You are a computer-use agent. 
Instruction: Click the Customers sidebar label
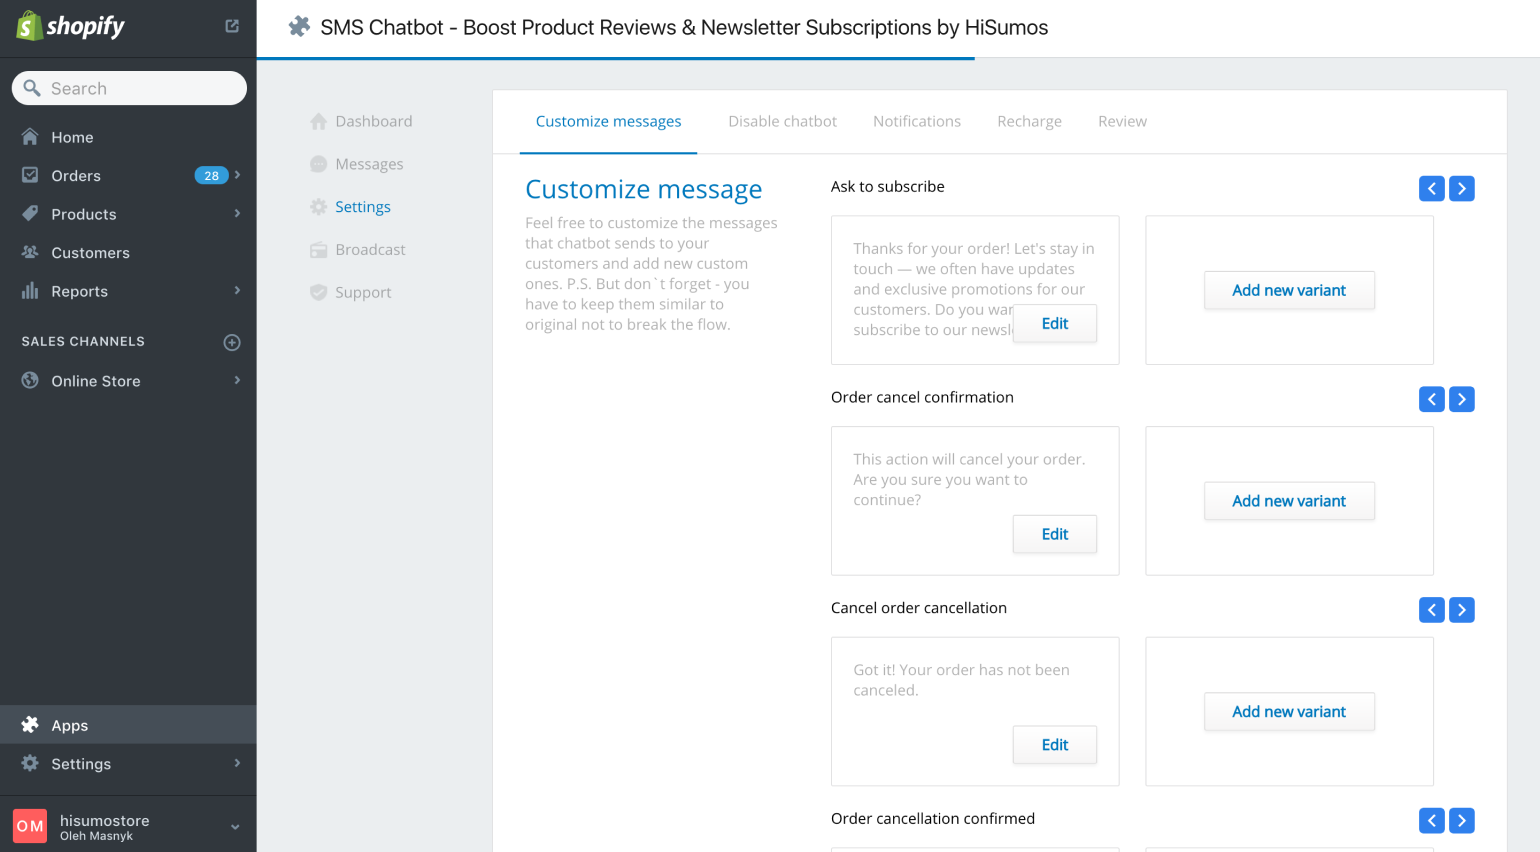[x=90, y=252]
